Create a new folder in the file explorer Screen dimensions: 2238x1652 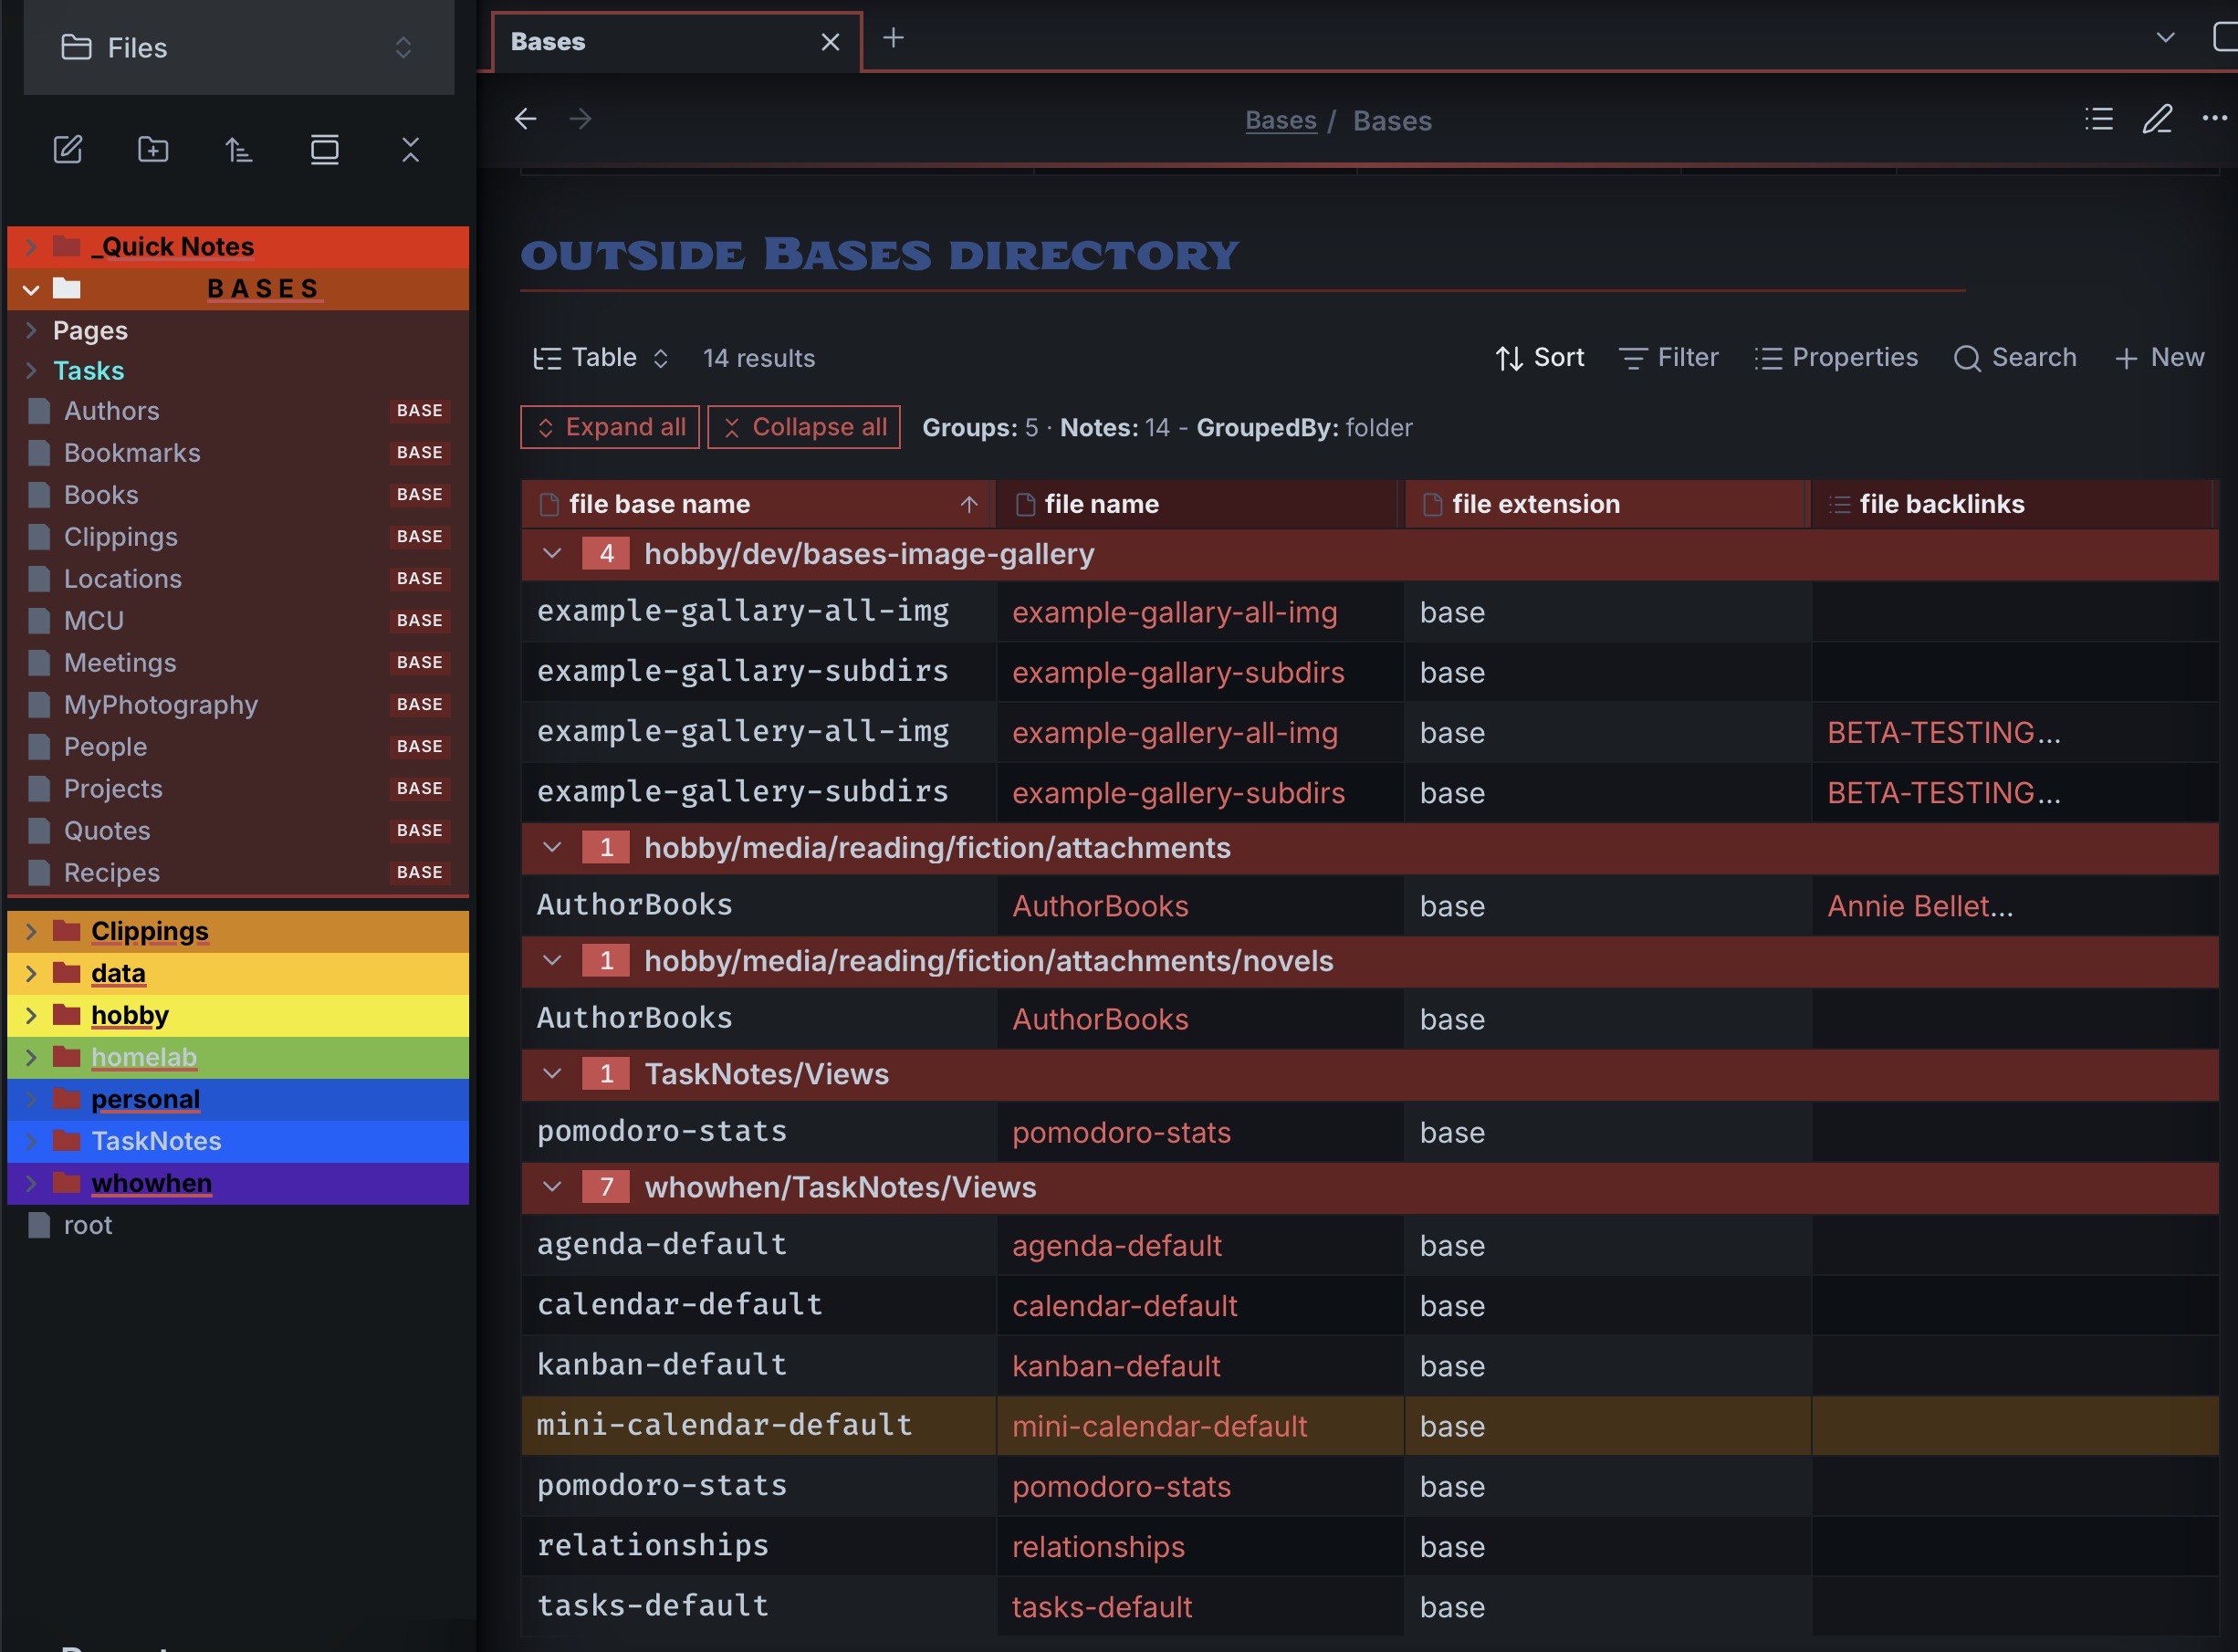coord(153,150)
